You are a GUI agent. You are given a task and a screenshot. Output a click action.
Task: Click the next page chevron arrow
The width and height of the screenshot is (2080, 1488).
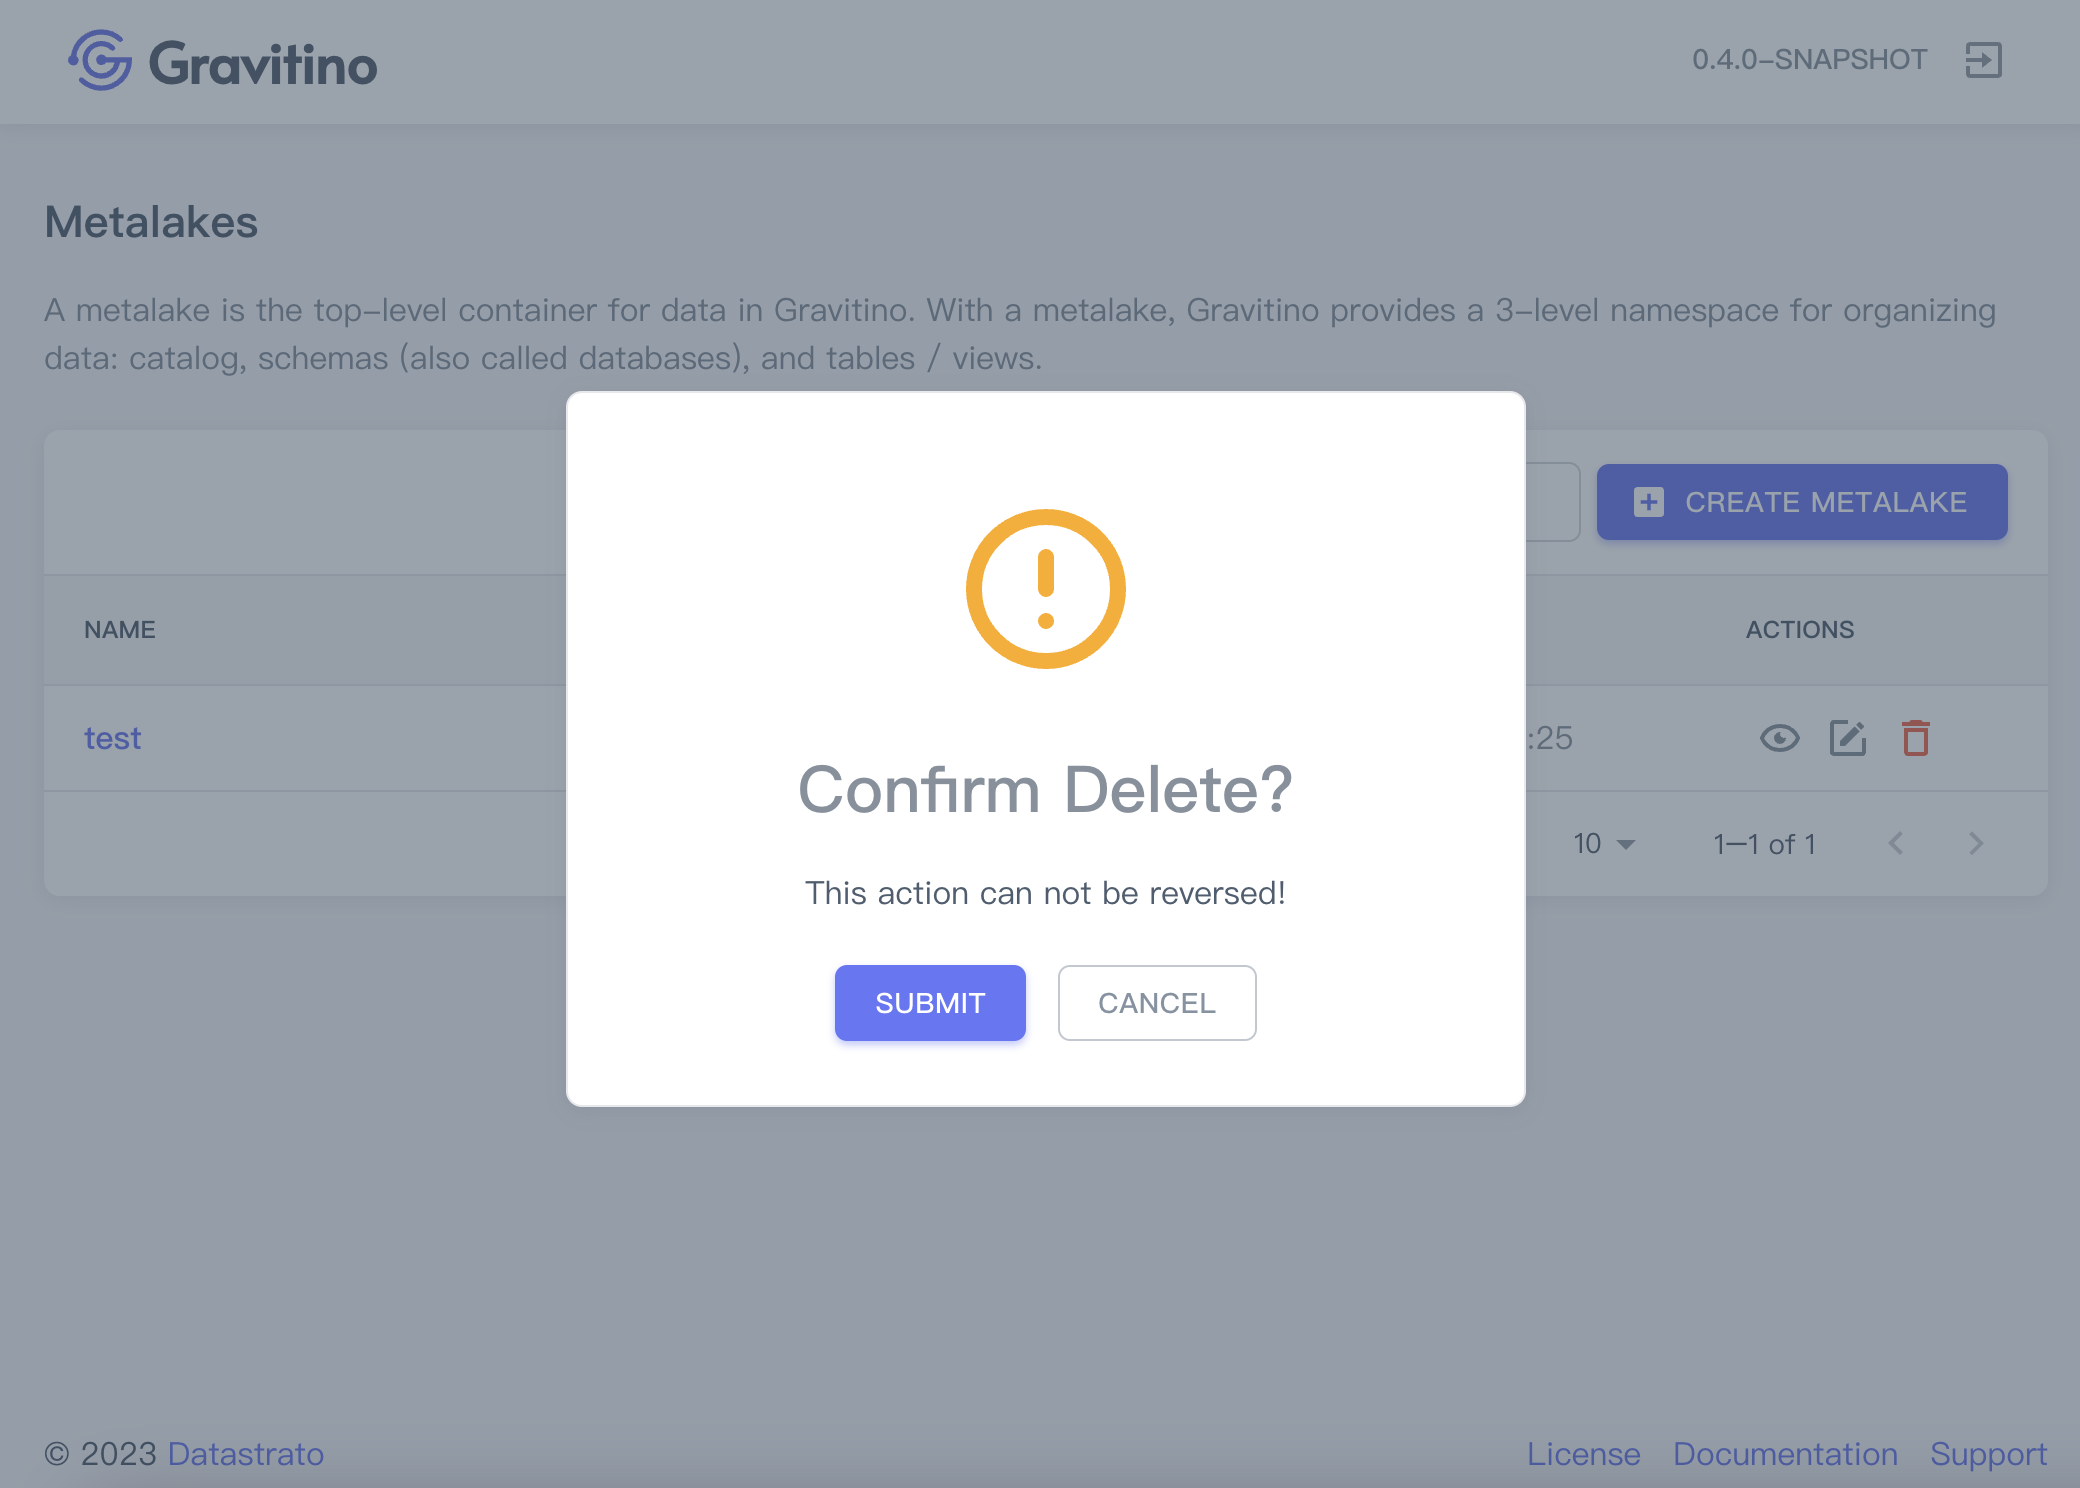point(1977,841)
